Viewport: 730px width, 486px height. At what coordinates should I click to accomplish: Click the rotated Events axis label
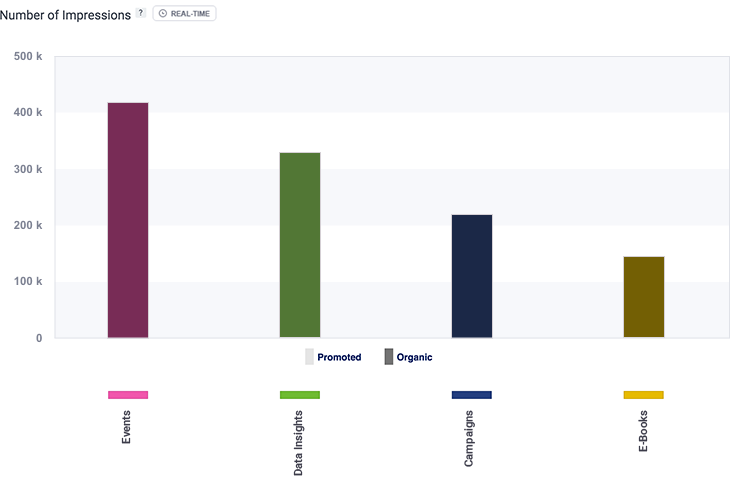(127, 426)
